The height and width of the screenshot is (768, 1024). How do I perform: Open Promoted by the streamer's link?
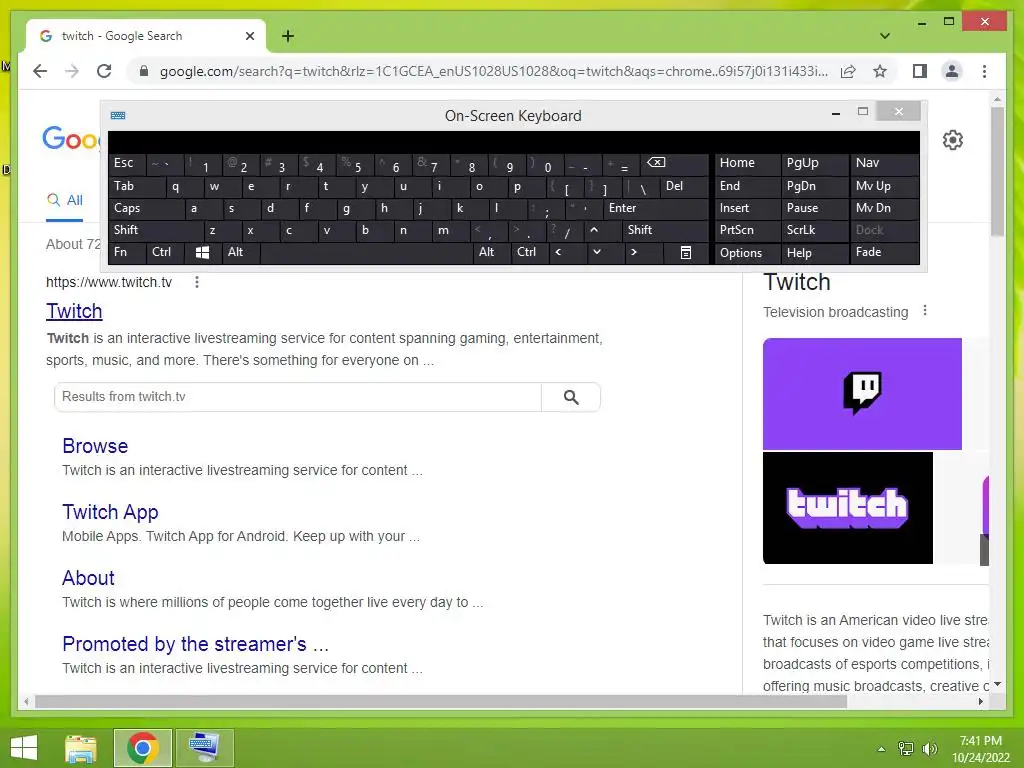pos(195,644)
